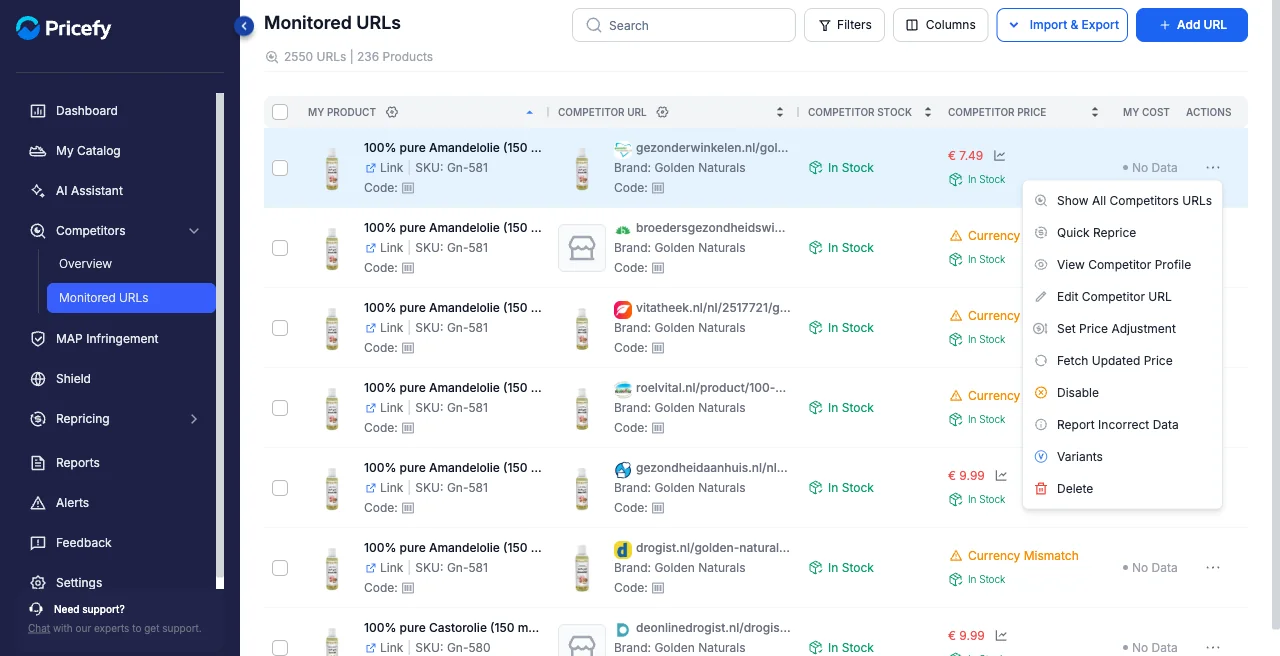
Task: Click the Feedback speech bubble icon
Action: (38, 543)
